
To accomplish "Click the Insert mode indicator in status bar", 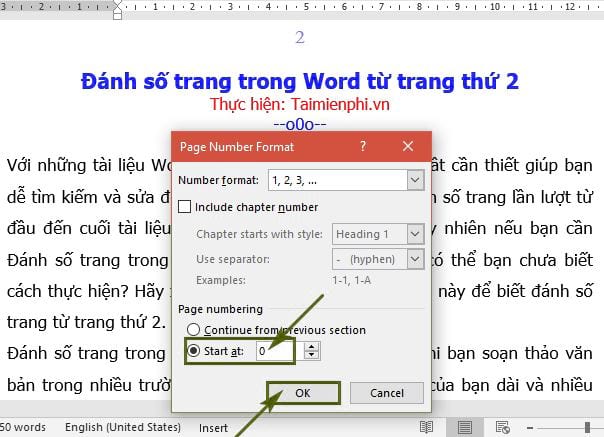I will coord(213,428).
